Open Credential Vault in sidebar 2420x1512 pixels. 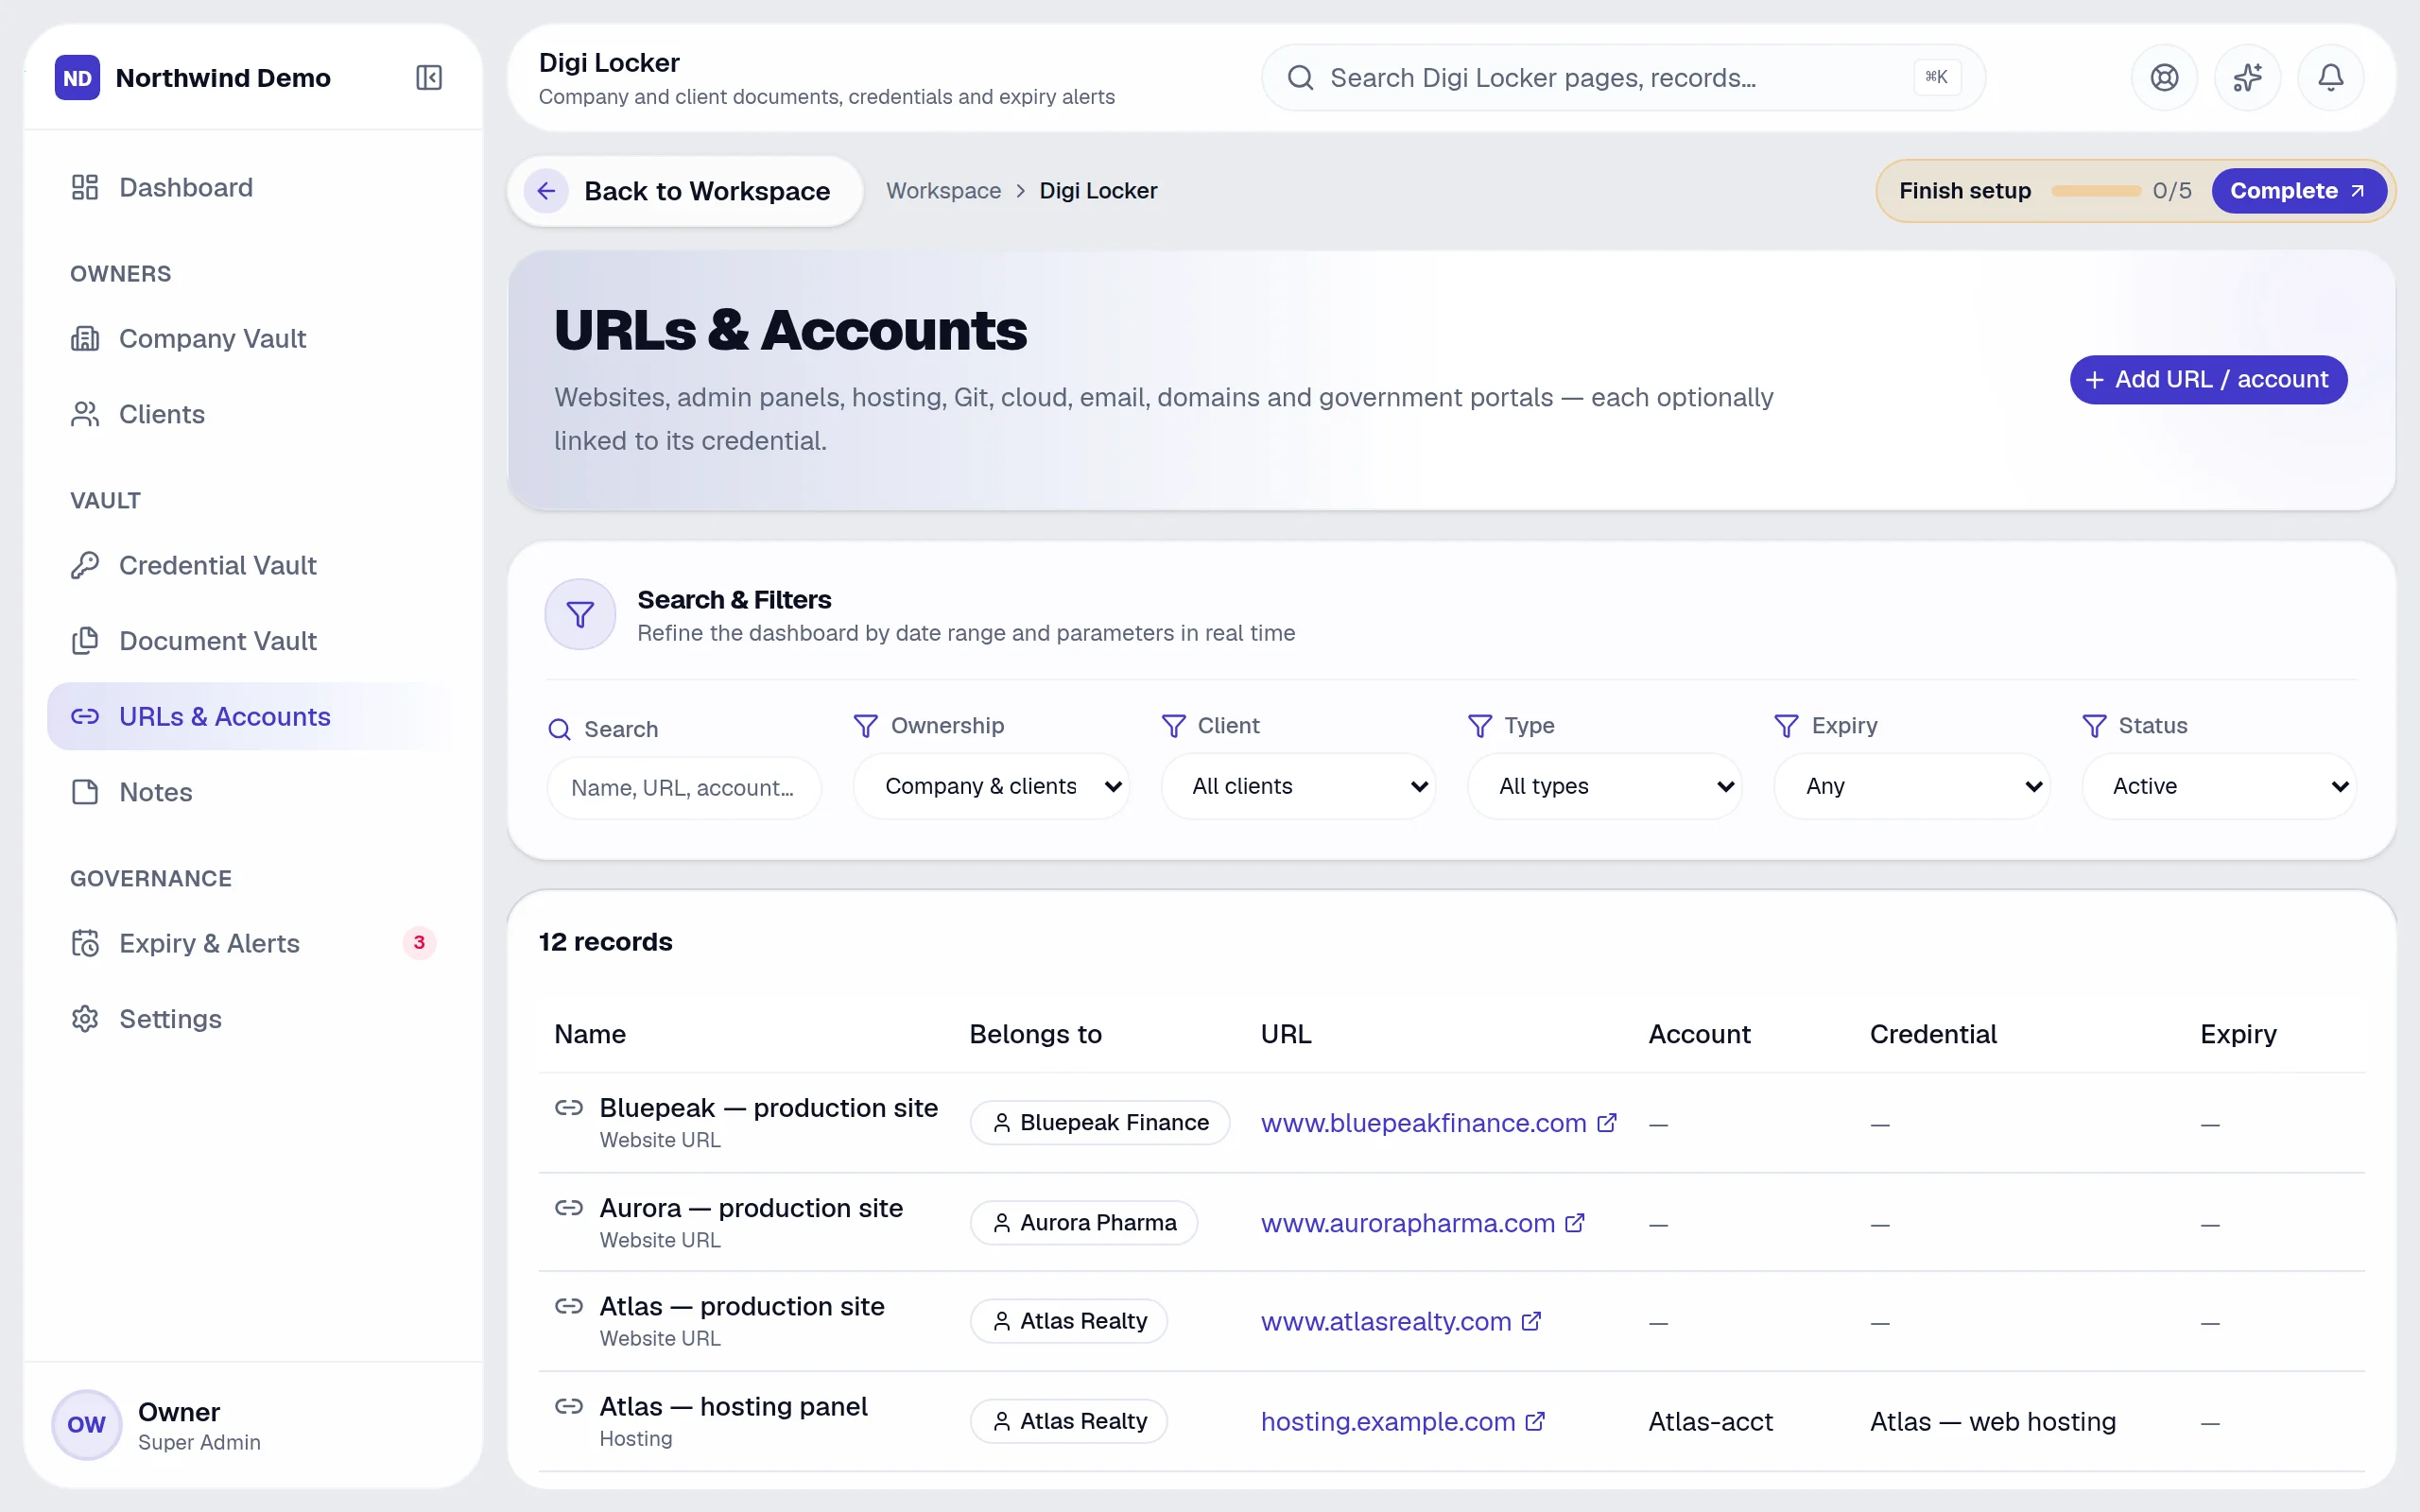[252, 565]
